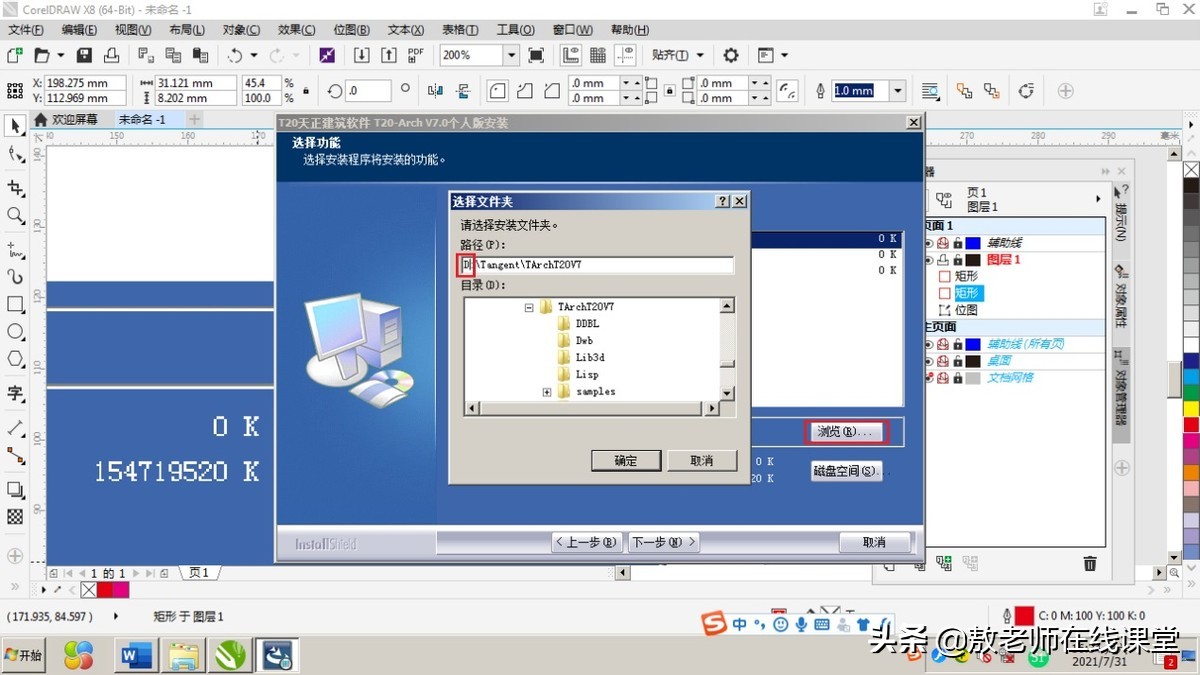Toggle the lock on 图层1
This screenshot has height=675, width=1200.
click(958, 261)
